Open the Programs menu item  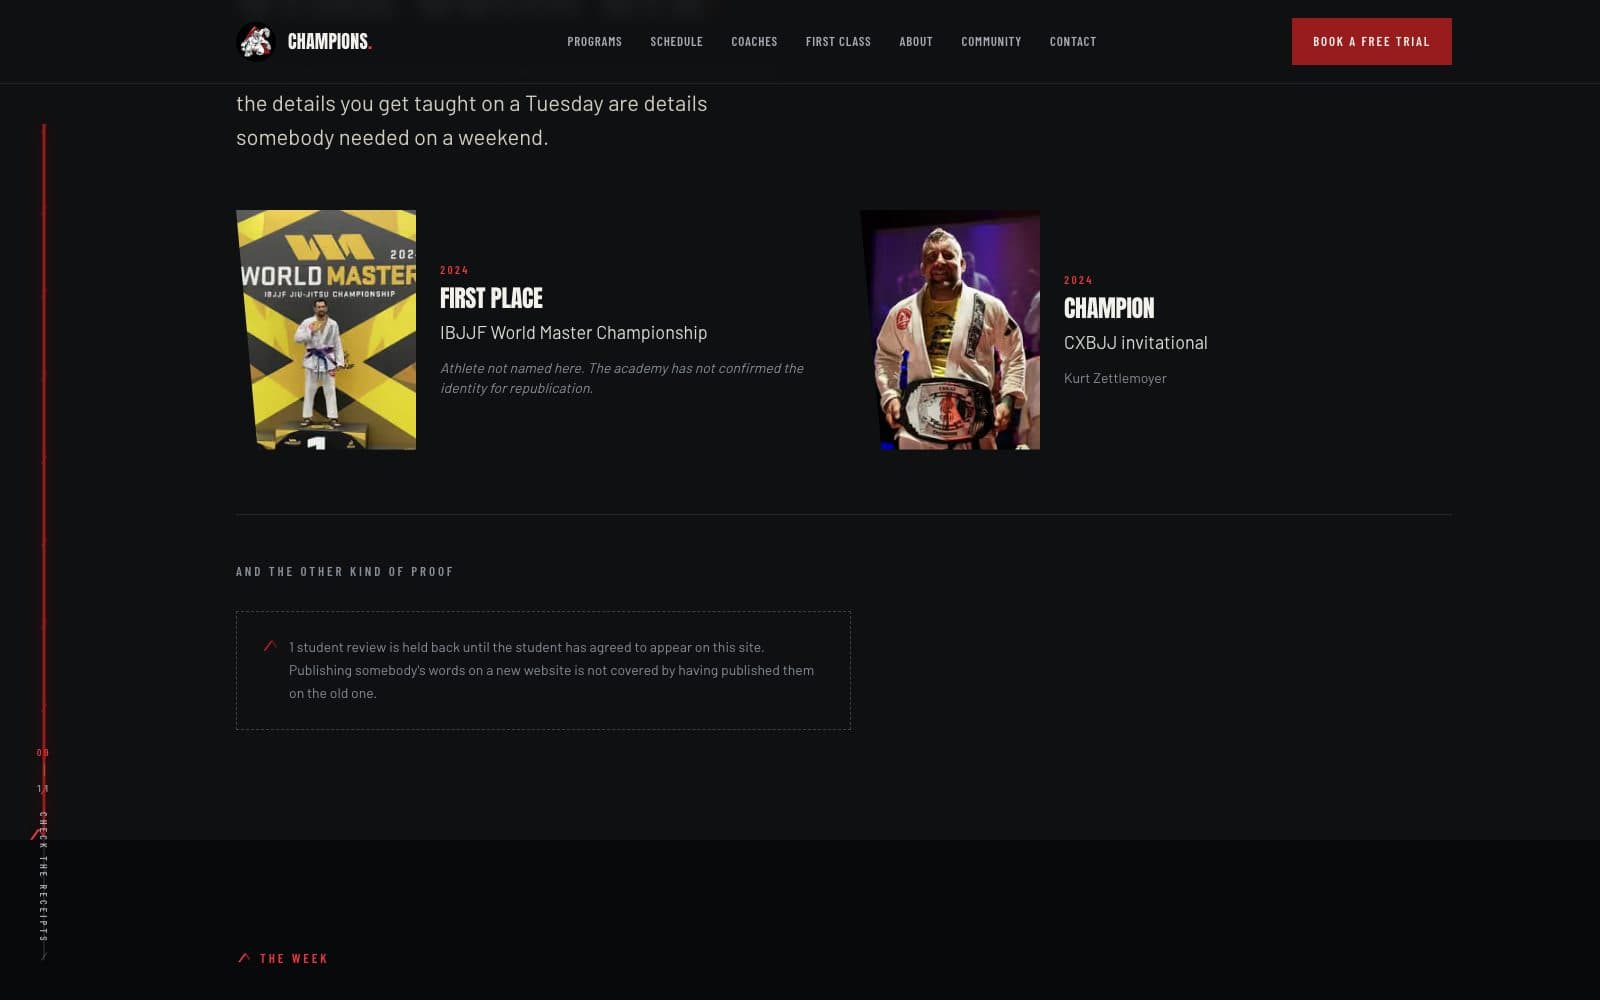pos(594,41)
